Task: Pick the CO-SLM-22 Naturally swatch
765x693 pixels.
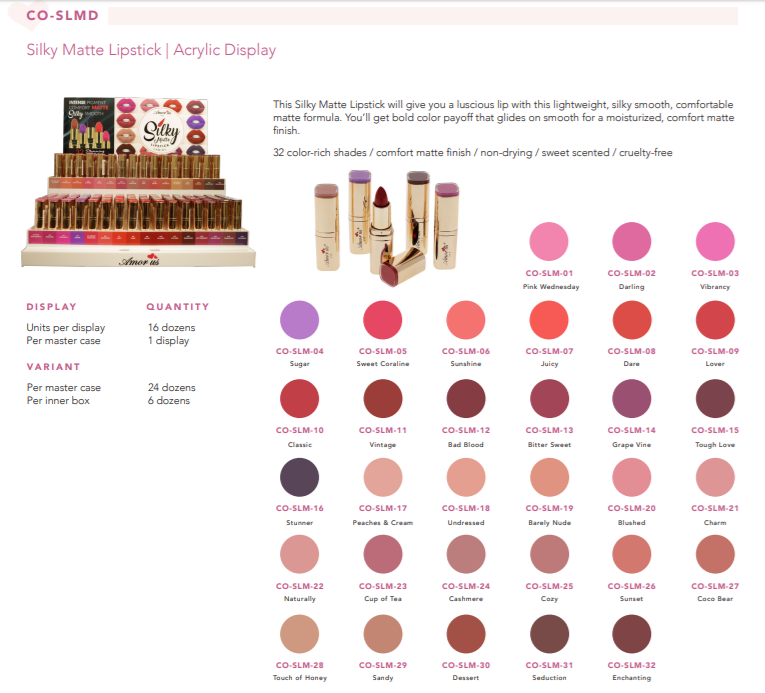Action: tap(300, 554)
